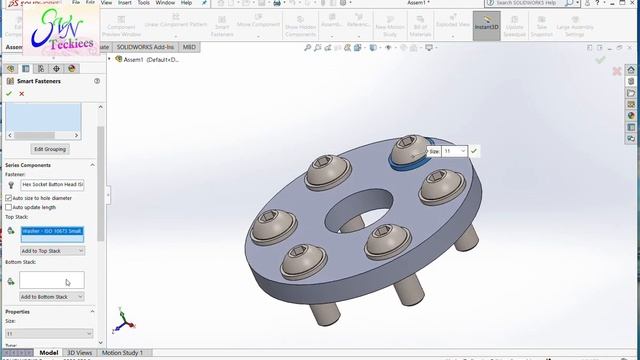Open Exploded View dropdown arrow
The image size is (640, 360).
tap(453, 36)
